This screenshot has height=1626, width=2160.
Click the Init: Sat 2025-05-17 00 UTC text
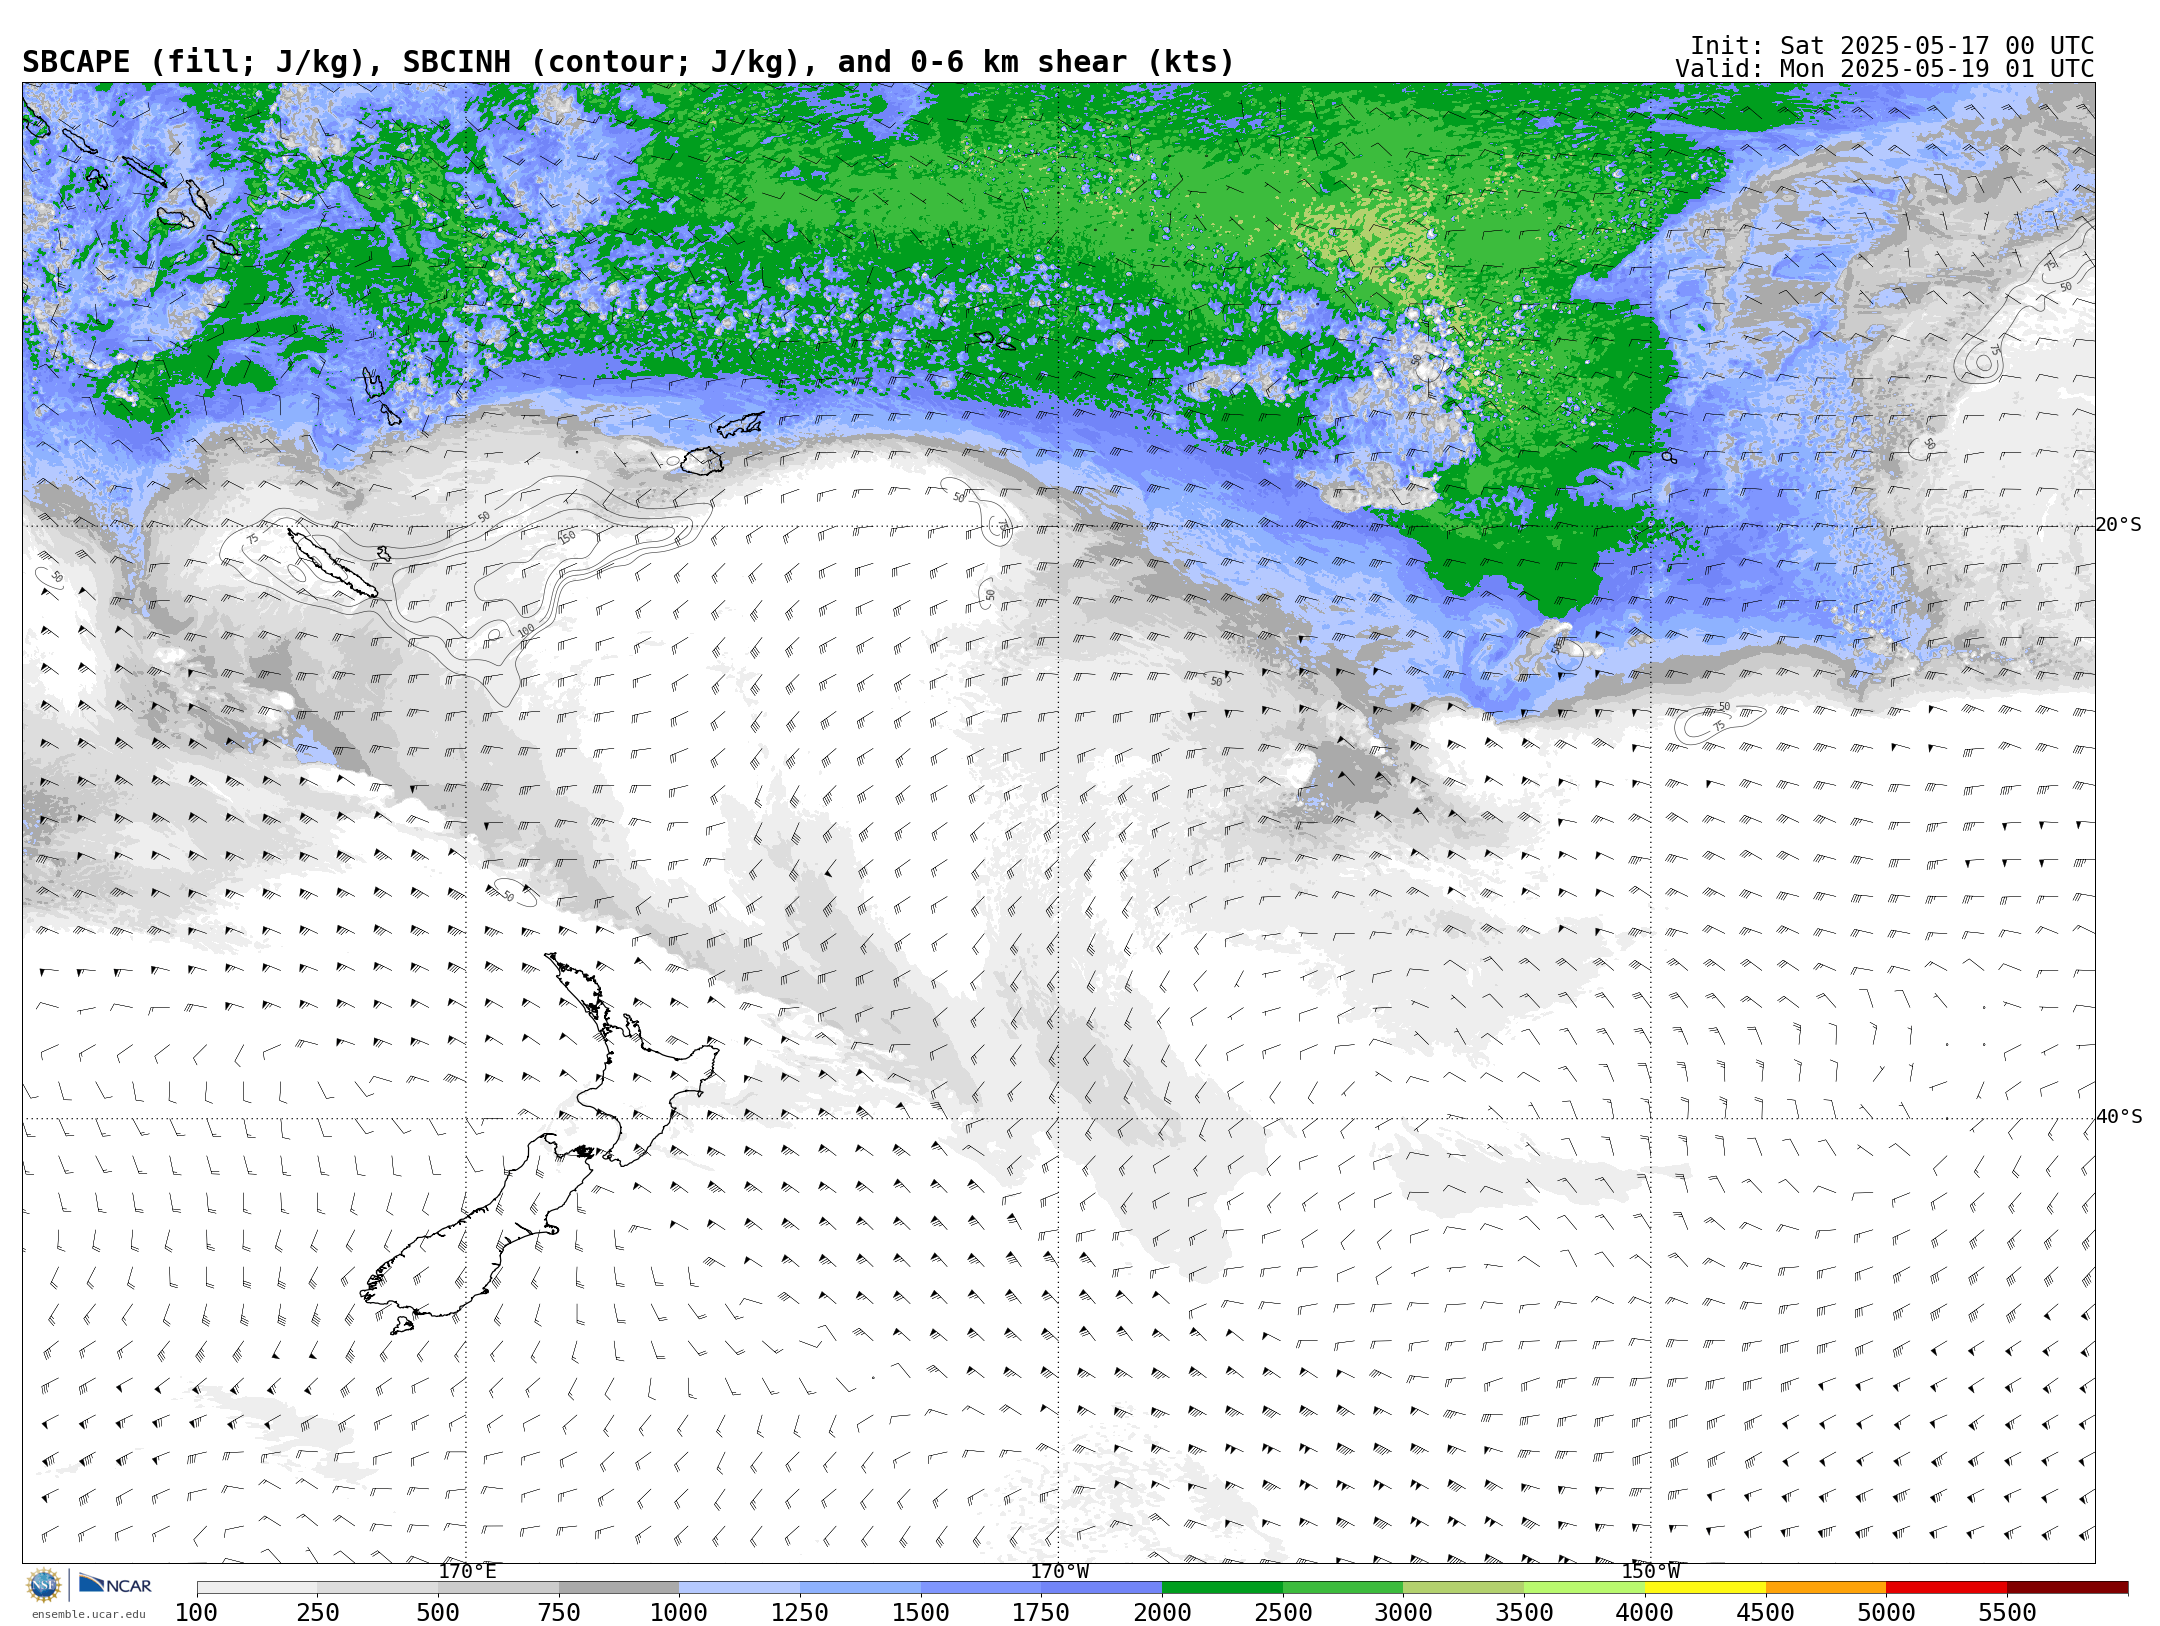[1891, 46]
